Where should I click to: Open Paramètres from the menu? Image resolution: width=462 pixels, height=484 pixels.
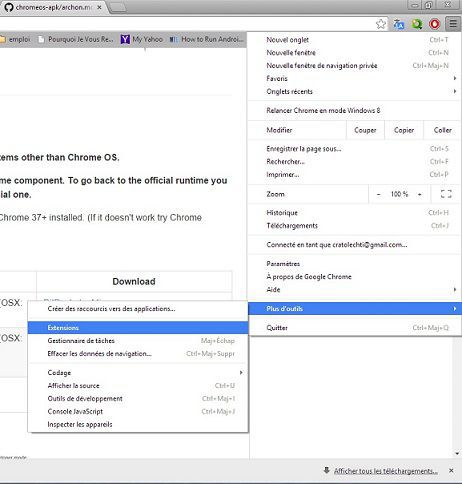click(355, 264)
